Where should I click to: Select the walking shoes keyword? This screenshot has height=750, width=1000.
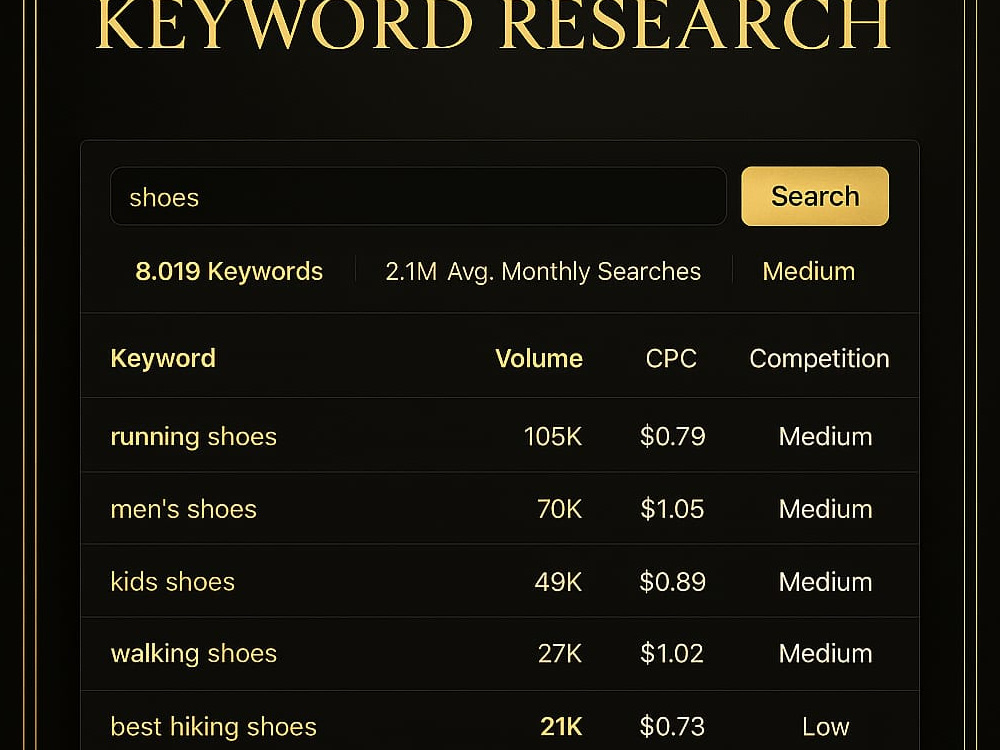(194, 654)
